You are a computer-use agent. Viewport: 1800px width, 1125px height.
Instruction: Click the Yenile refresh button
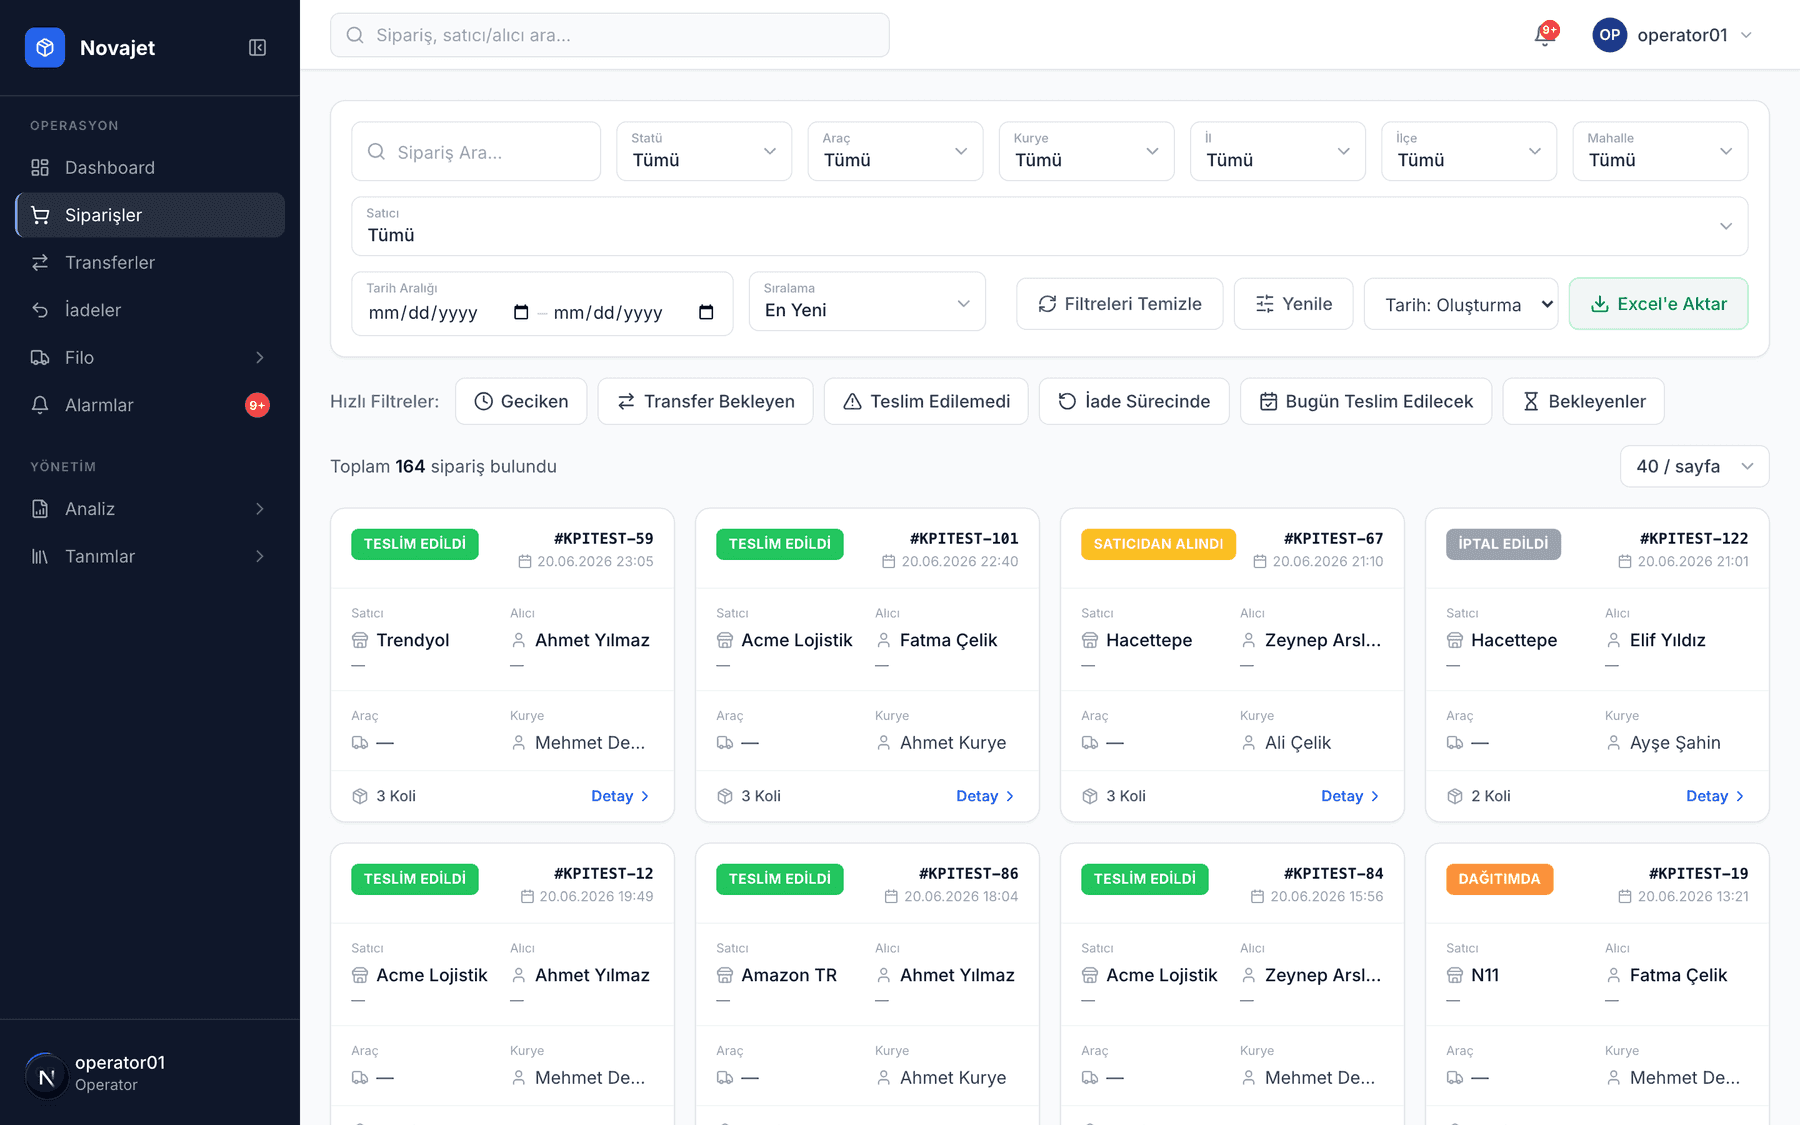1294,304
